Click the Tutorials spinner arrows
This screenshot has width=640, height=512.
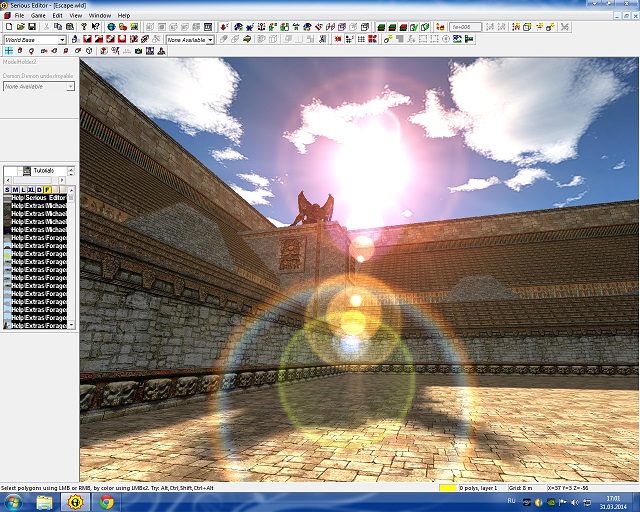(x=71, y=171)
